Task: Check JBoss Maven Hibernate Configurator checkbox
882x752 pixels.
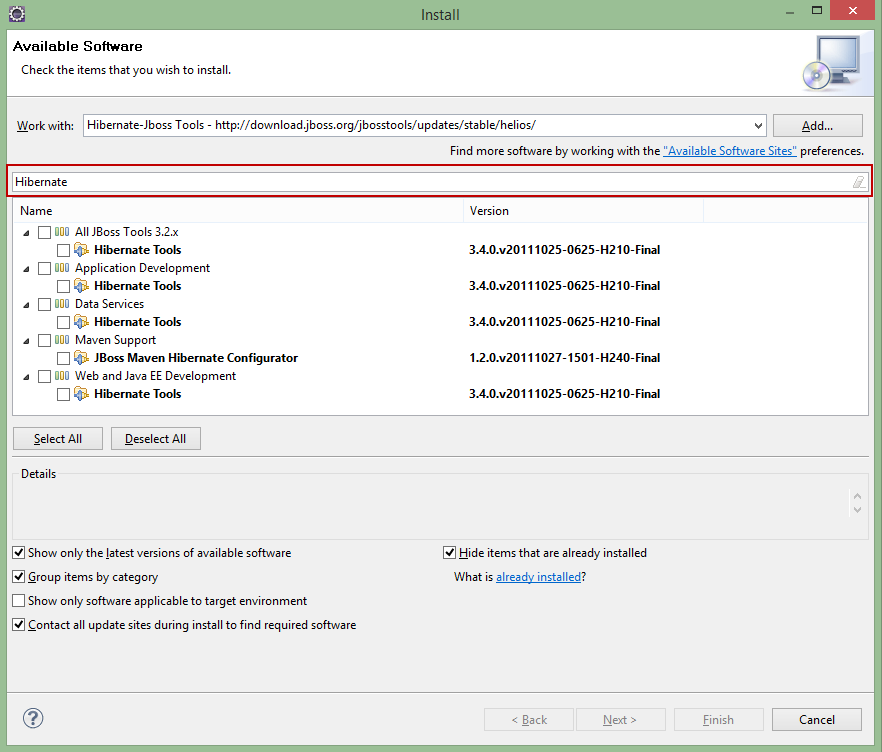Action: click(x=64, y=358)
